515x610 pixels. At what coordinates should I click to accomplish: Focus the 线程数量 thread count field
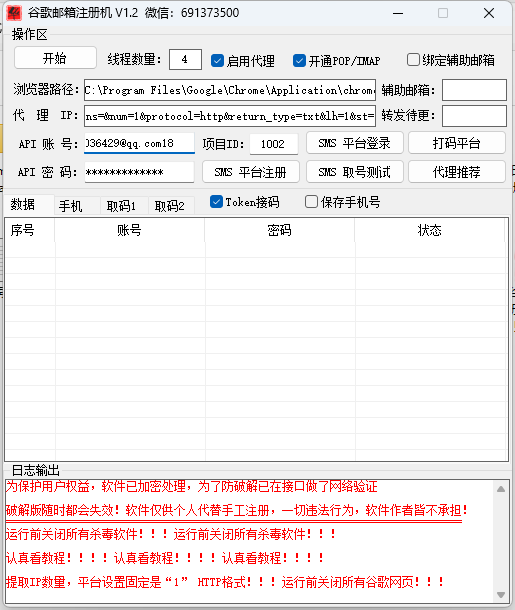pyautogui.click(x=185, y=60)
